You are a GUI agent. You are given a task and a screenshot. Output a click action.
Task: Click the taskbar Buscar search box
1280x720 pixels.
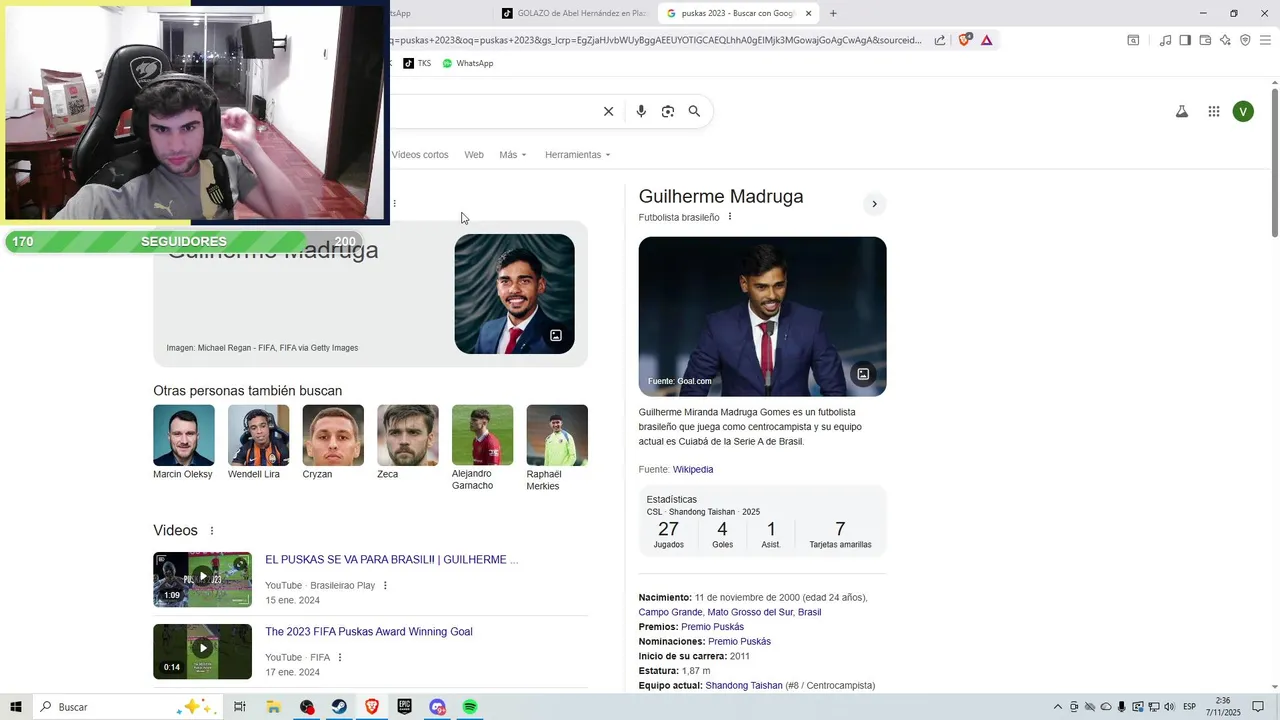tap(127, 707)
